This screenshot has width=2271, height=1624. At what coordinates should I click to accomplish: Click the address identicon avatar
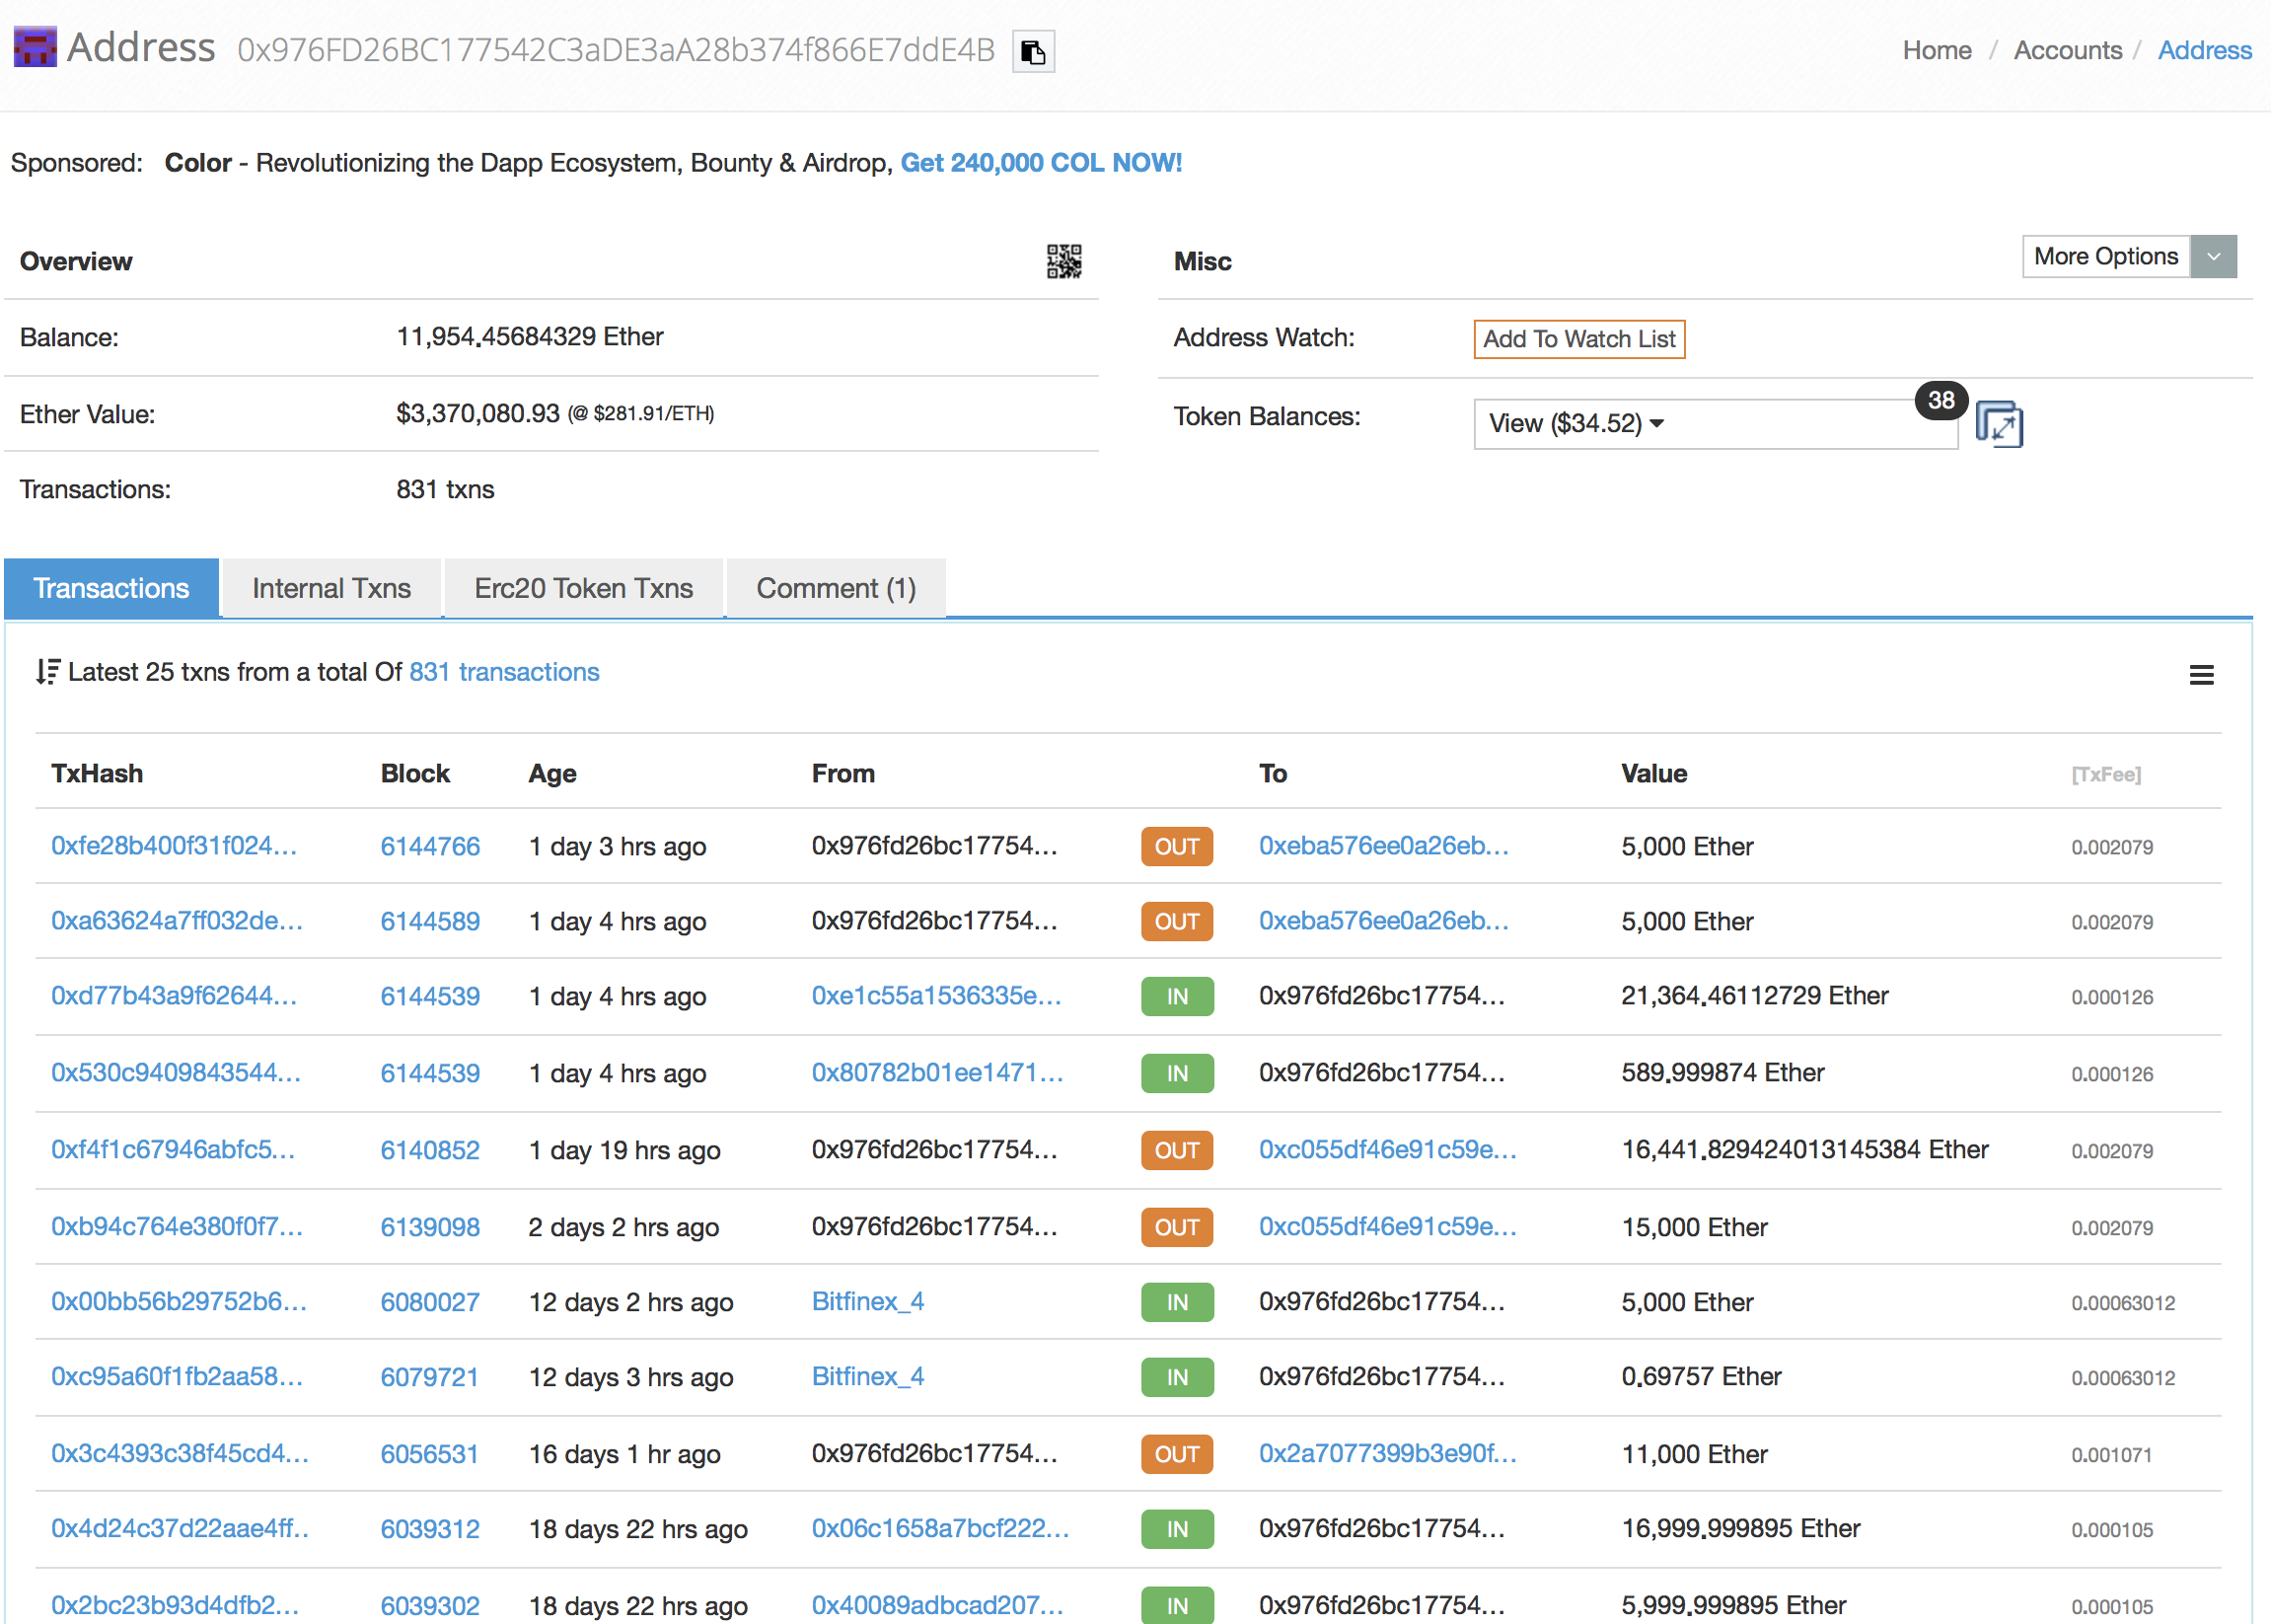pyautogui.click(x=35, y=47)
